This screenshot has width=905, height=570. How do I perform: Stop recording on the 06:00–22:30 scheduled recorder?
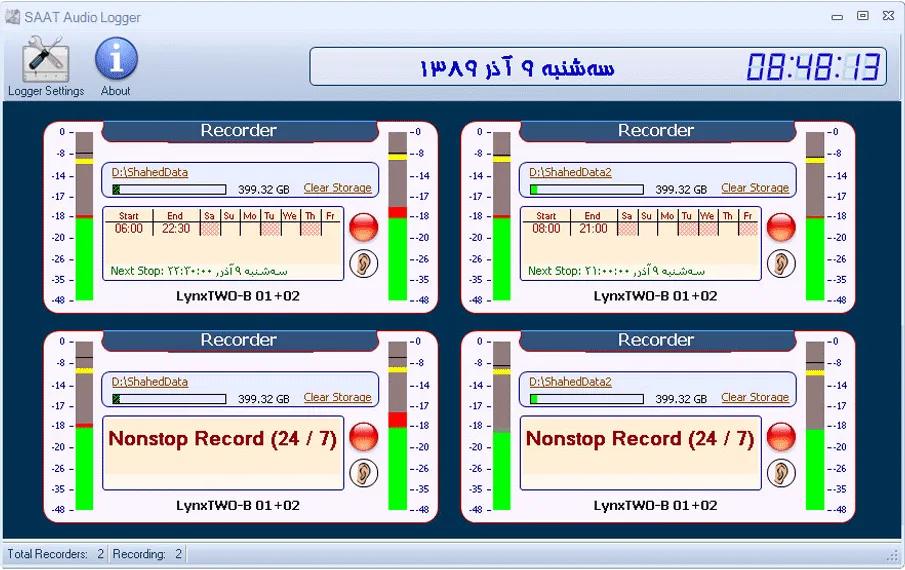[x=364, y=227]
